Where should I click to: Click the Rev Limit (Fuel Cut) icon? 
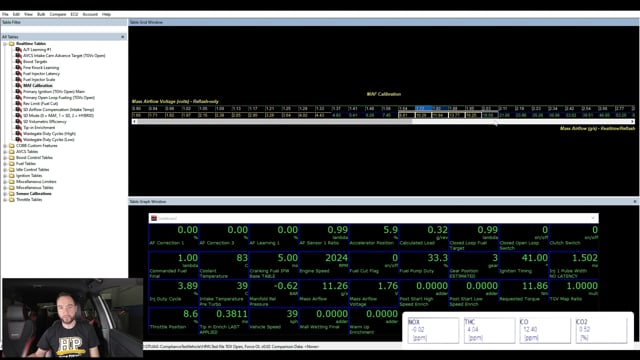[18, 104]
